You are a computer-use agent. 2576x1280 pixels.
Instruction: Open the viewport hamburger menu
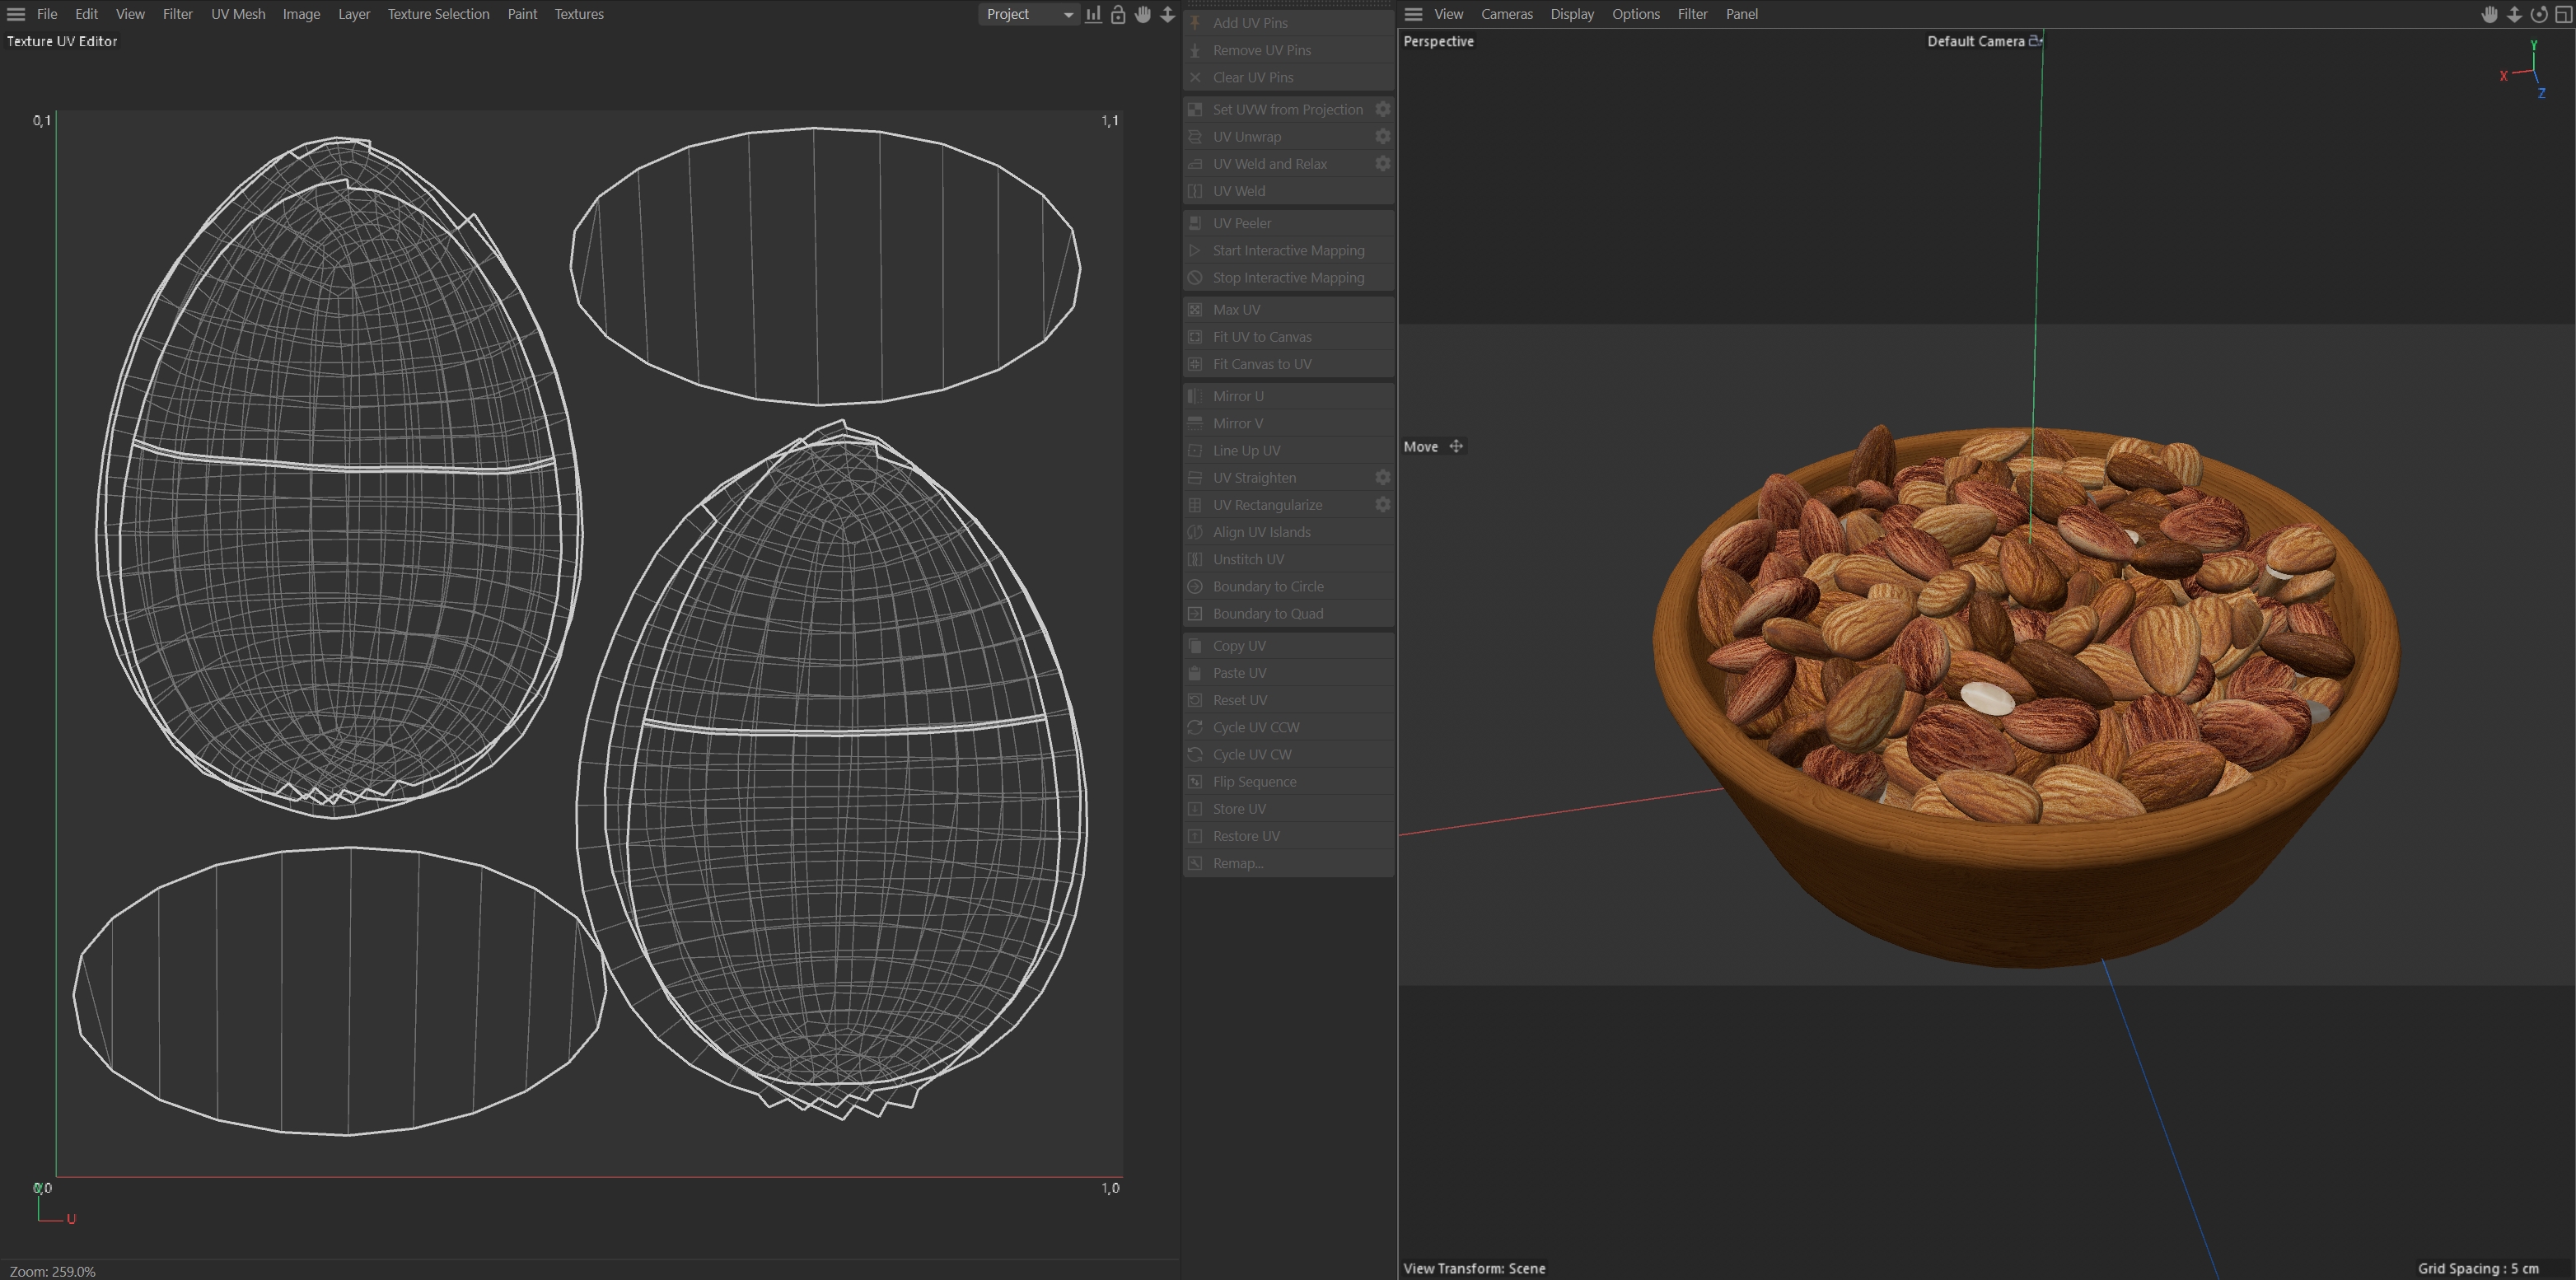(x=1413, y=14)
